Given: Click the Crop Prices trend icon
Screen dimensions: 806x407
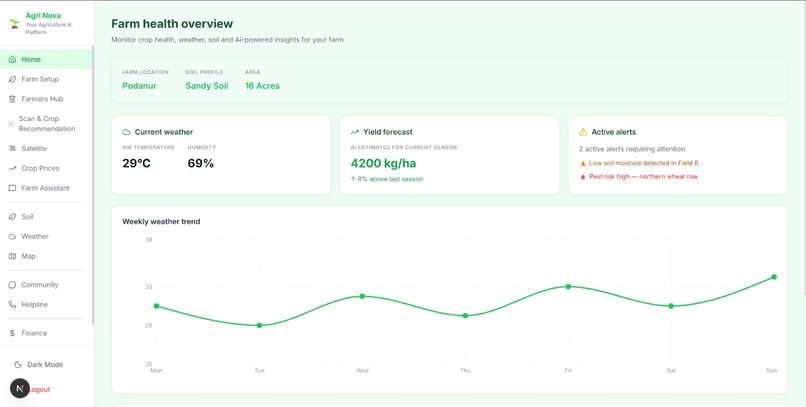Looking at the screenshot, I should click(12, 168).
